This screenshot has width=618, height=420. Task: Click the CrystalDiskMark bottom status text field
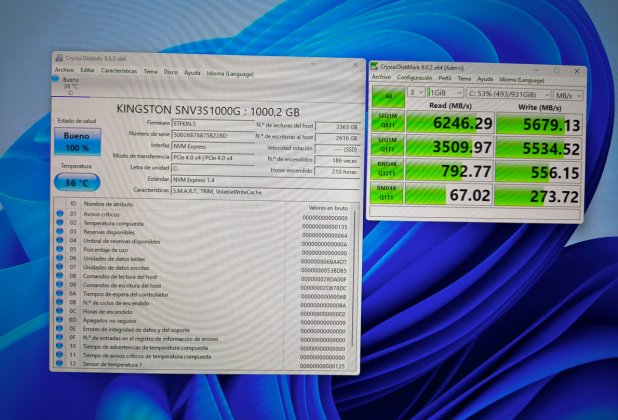pyautogui.click(x=475, y=213)
